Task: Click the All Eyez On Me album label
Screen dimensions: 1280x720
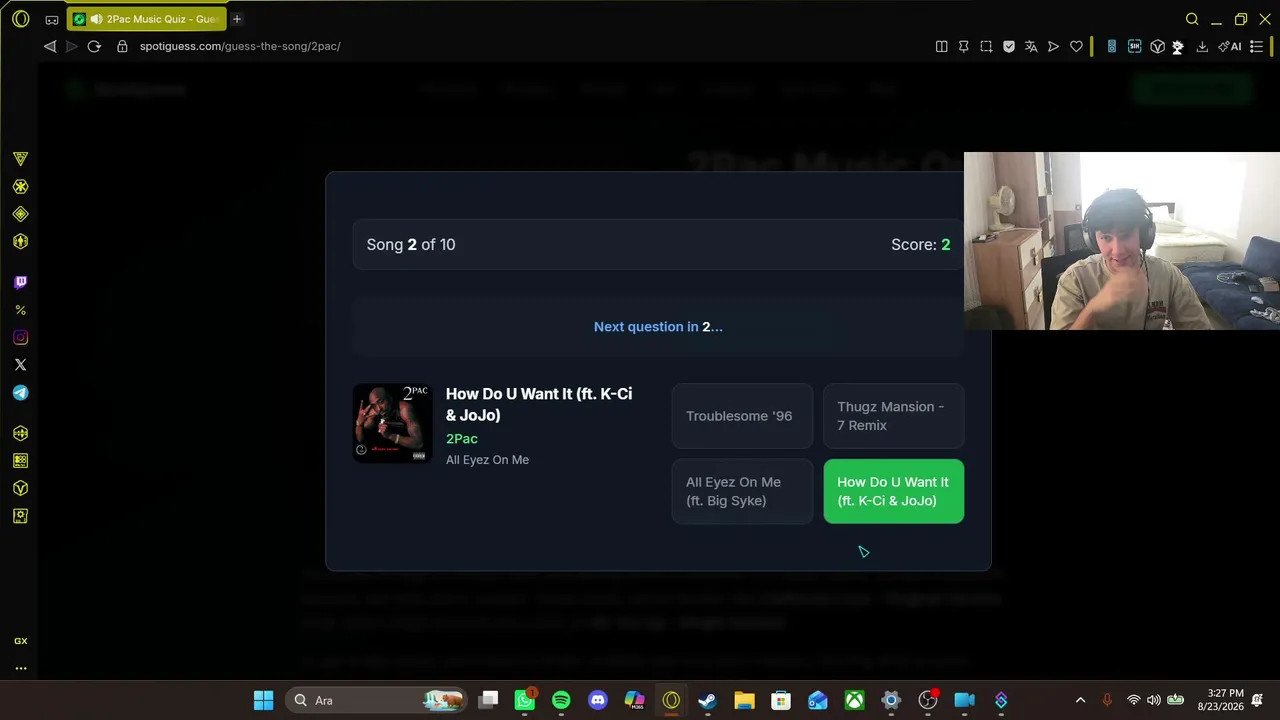Action: [x=487, y=460]
